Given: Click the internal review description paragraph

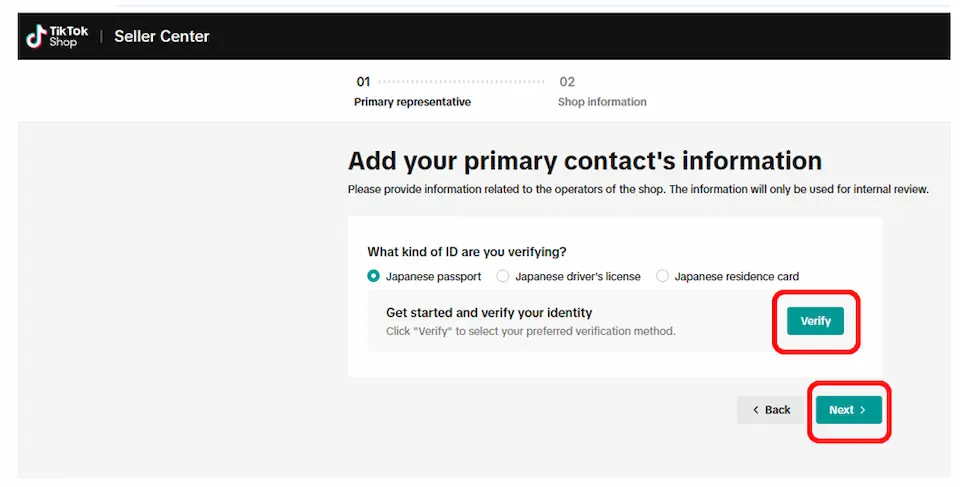Looking at the screenshot, I should [x=638, y=189].
